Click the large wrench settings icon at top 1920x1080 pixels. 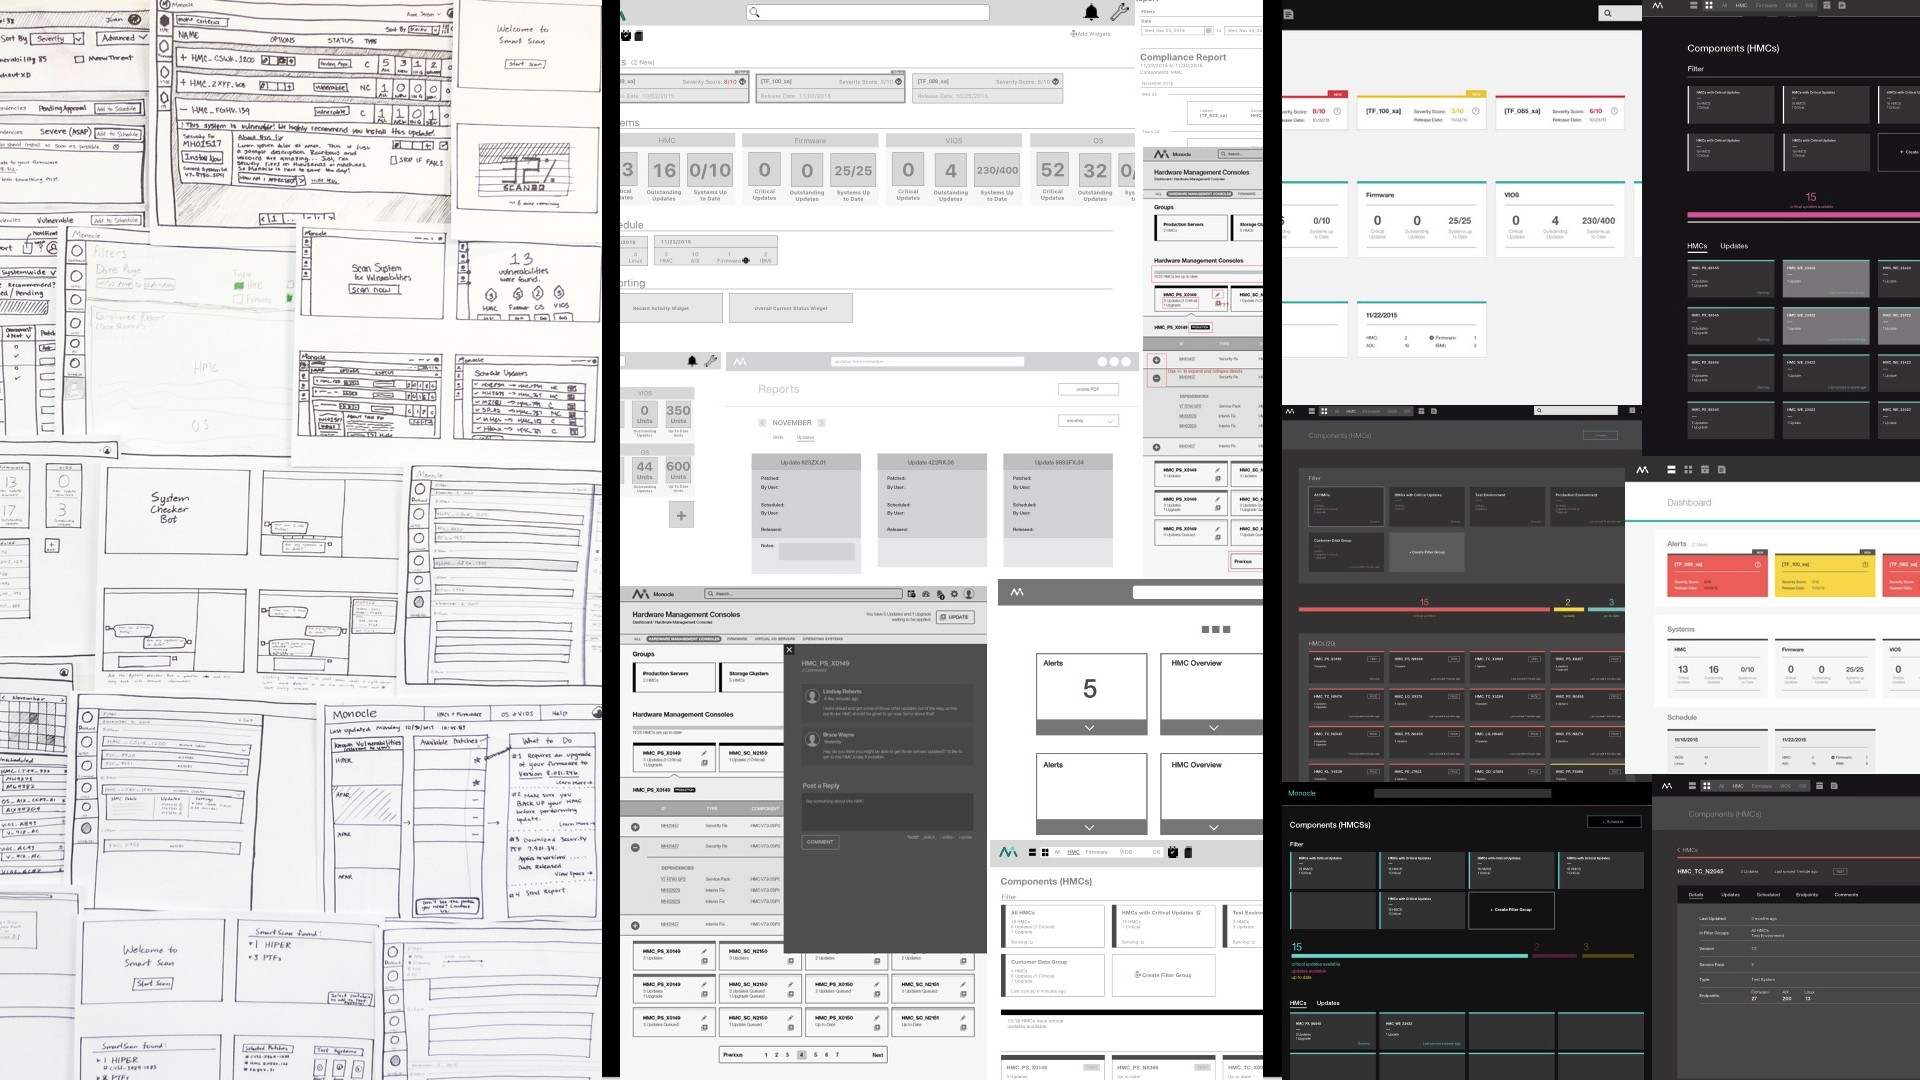tap(1119, 12)
